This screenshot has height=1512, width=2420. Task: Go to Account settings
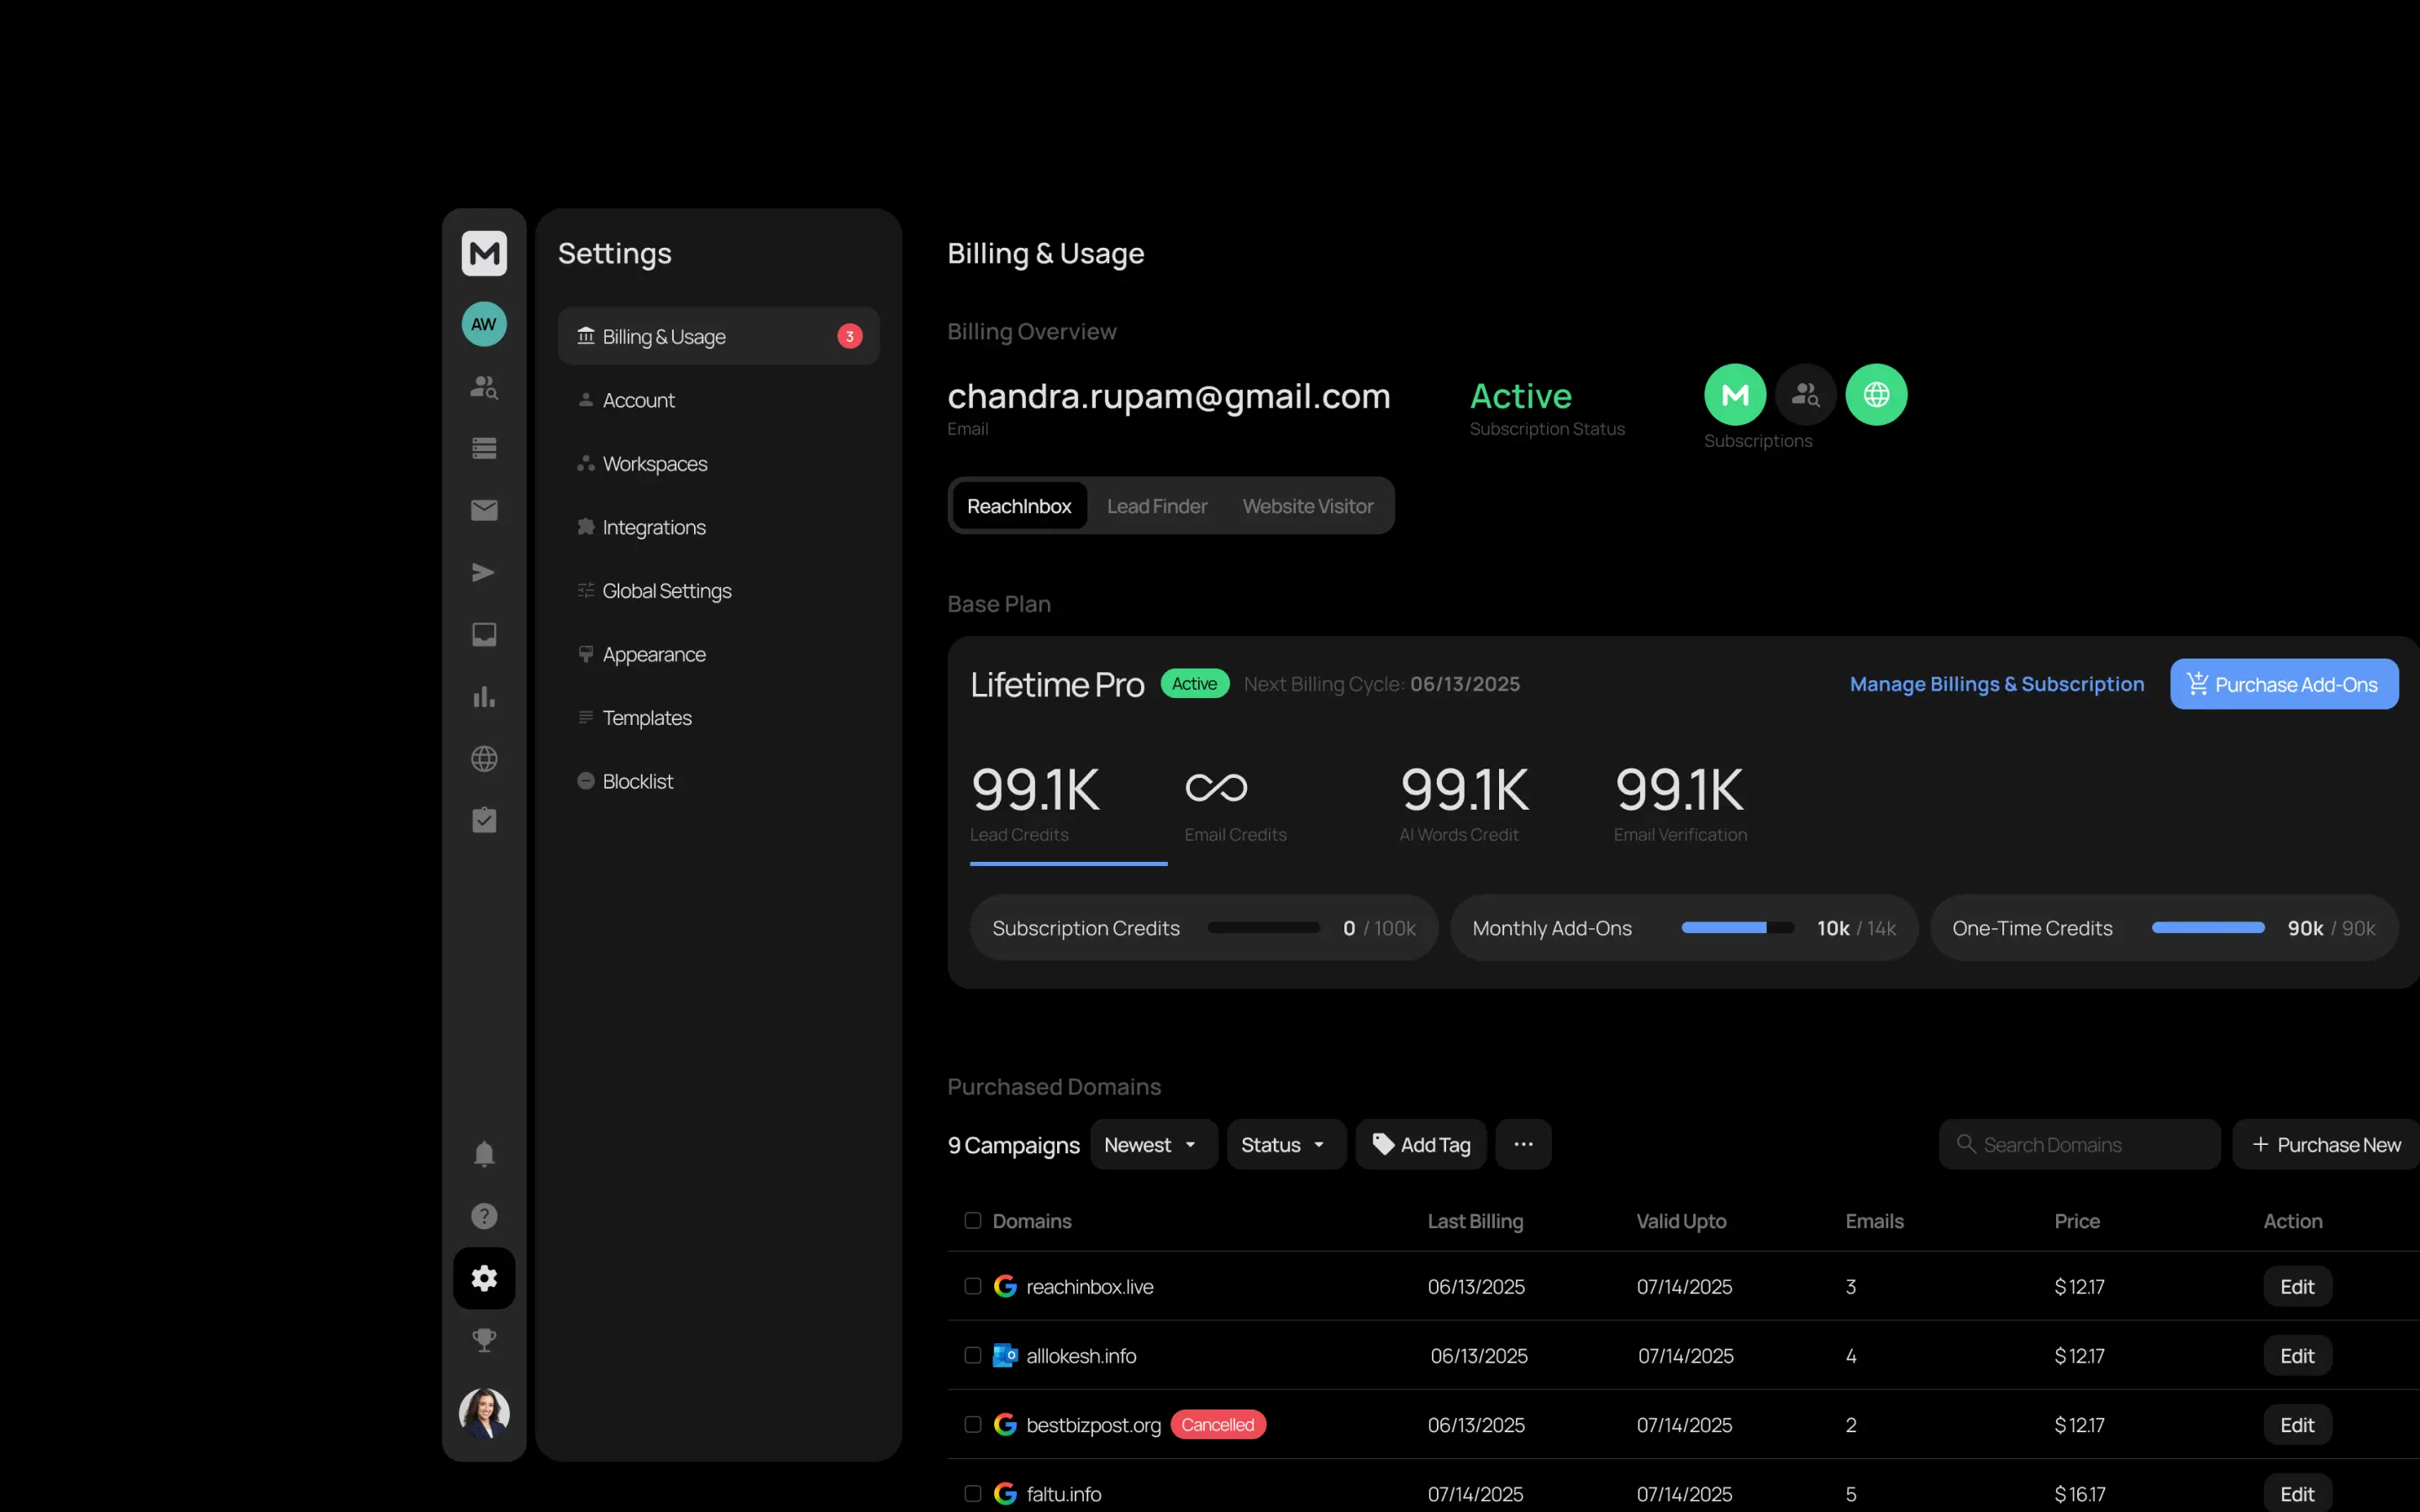point(718,400)
